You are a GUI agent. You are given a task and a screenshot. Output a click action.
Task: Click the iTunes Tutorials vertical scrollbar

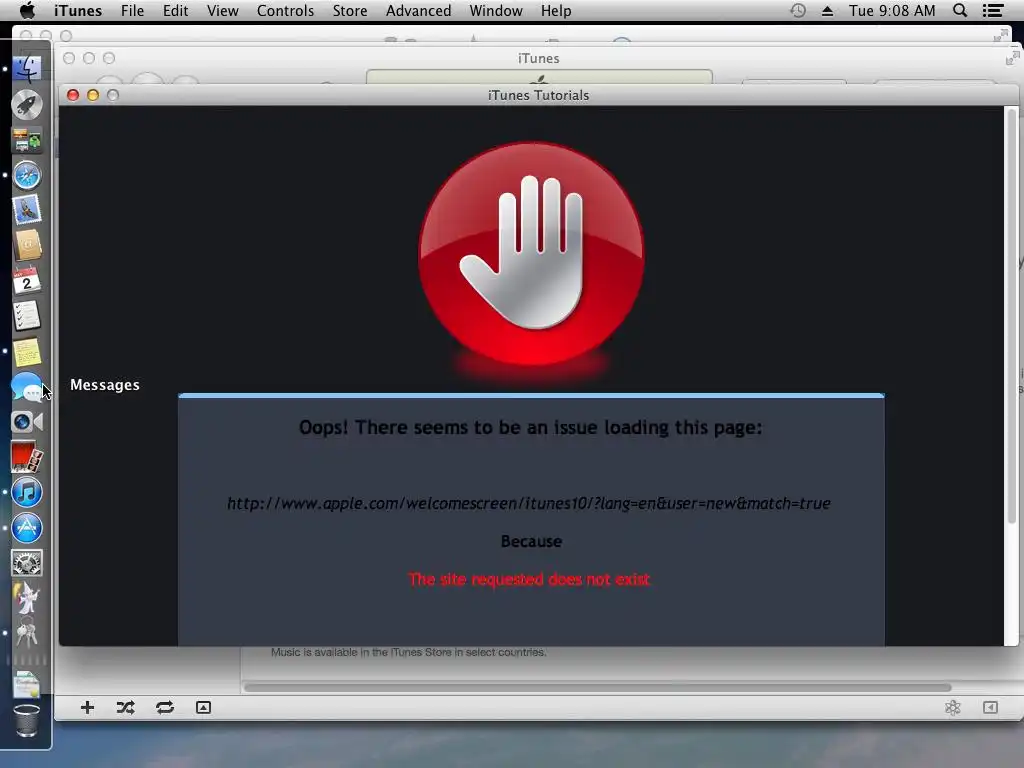pos(1012,316)
